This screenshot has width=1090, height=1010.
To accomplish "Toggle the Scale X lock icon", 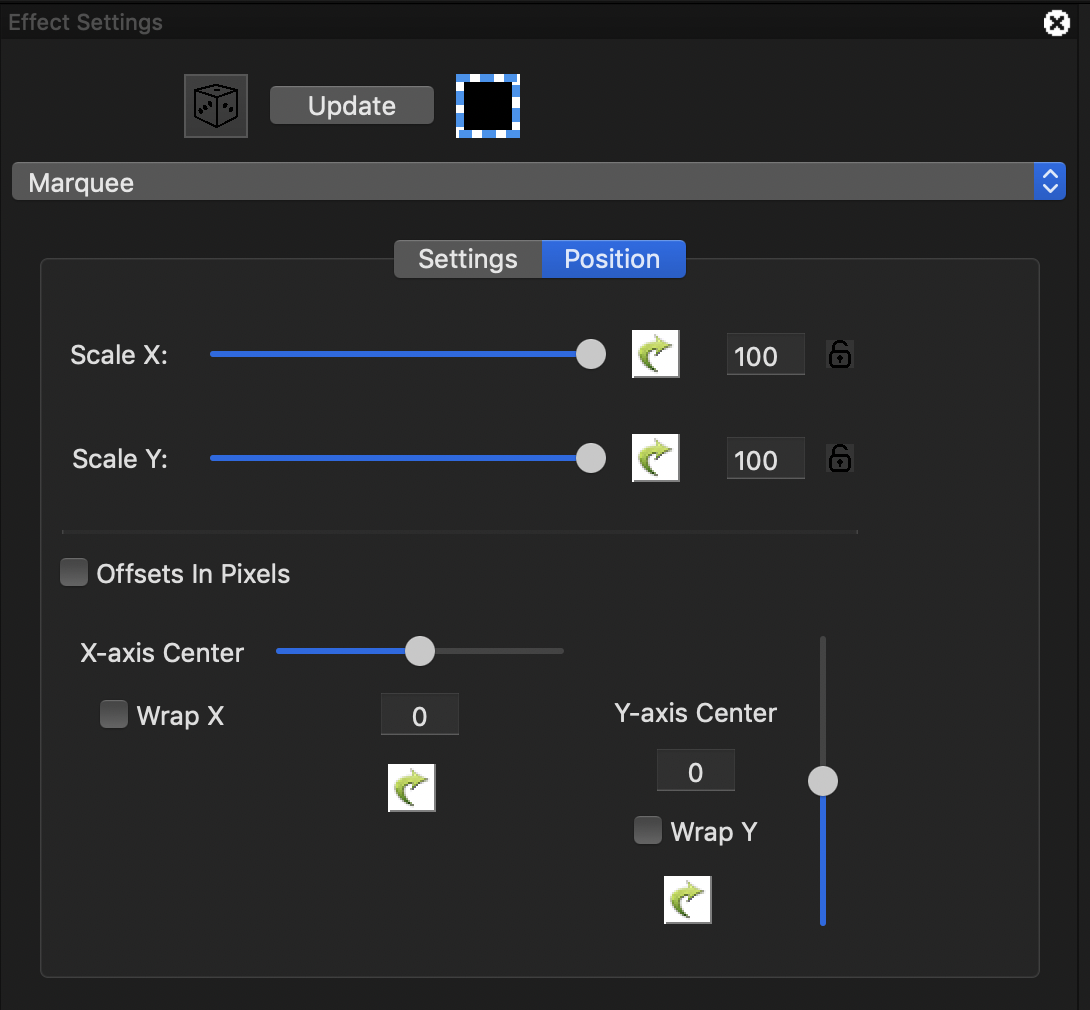I will click(840, 354).
